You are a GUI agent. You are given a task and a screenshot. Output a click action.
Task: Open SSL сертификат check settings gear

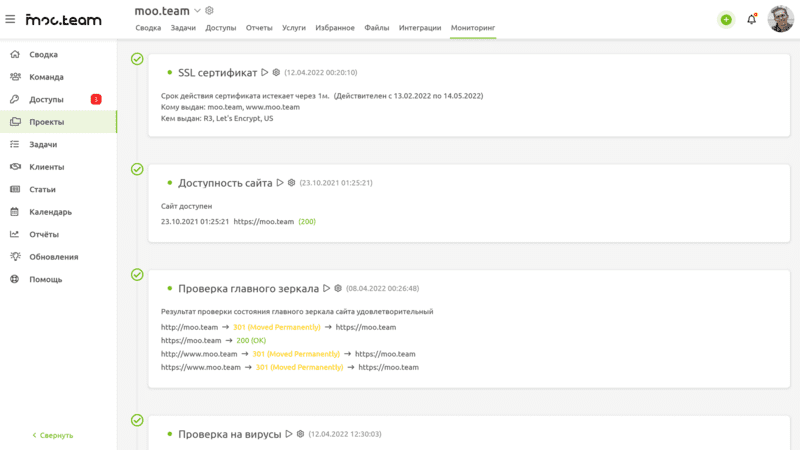point(276,72)
